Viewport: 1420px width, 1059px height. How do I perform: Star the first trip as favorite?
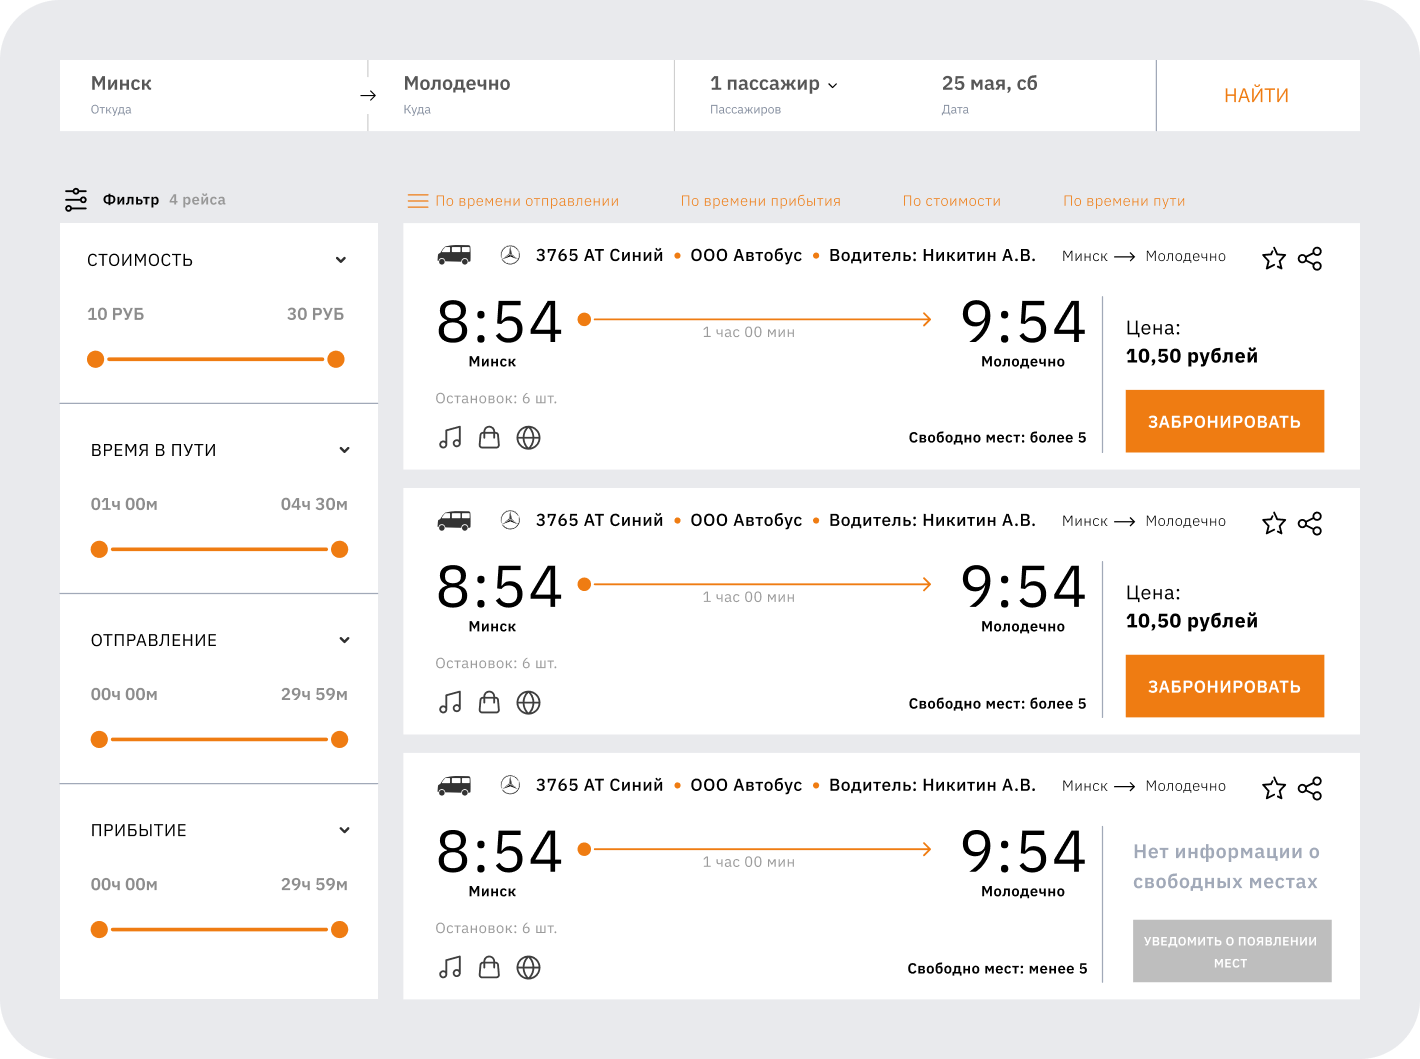click(x=1273, y=259)
